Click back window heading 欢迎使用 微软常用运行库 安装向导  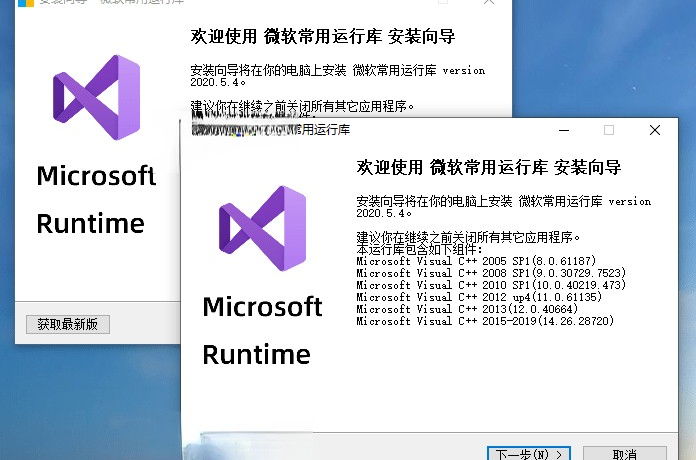coord(323,36)
